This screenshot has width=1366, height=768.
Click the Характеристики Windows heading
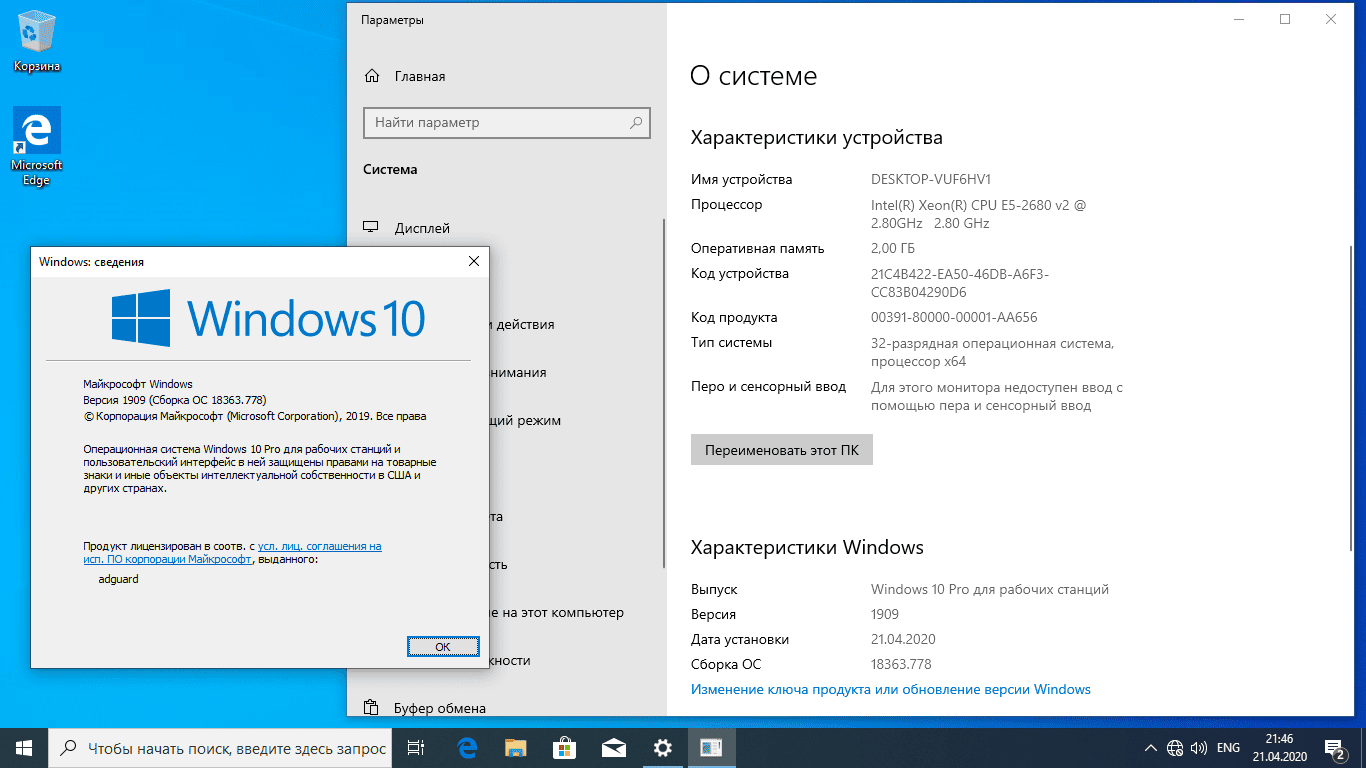[x=807, y=547]
